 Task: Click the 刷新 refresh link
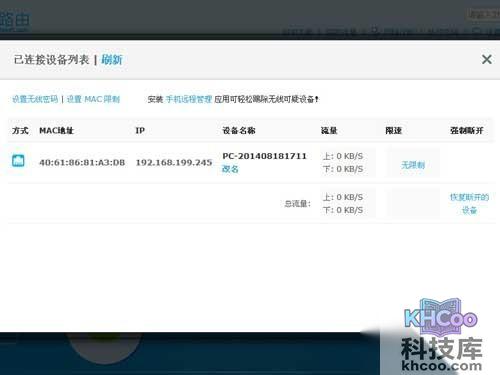point(112,60)
